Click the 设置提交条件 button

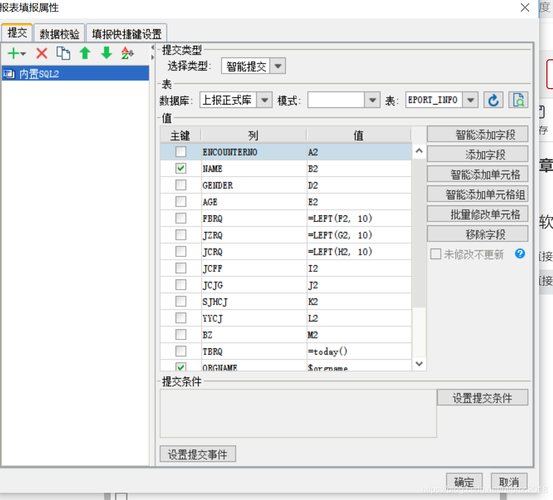click(x=482, y=398)
